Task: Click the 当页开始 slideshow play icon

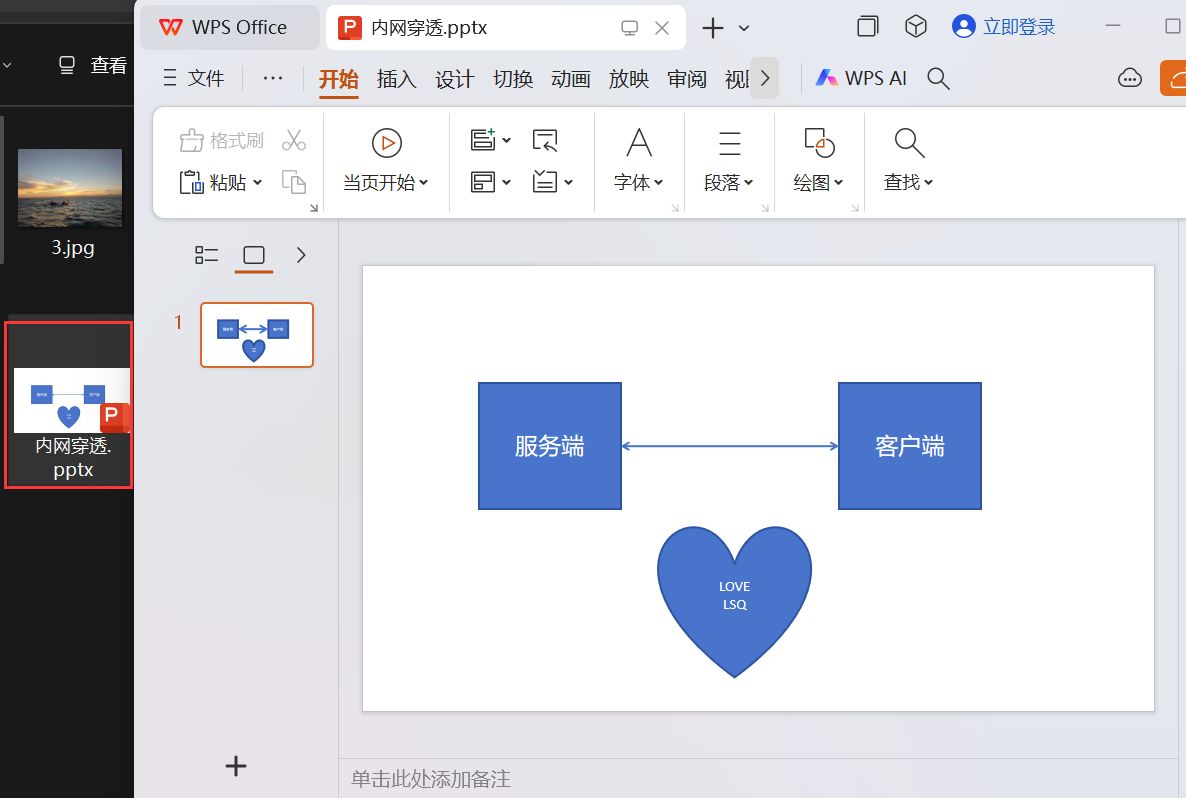Action: [x=387, y=141]
